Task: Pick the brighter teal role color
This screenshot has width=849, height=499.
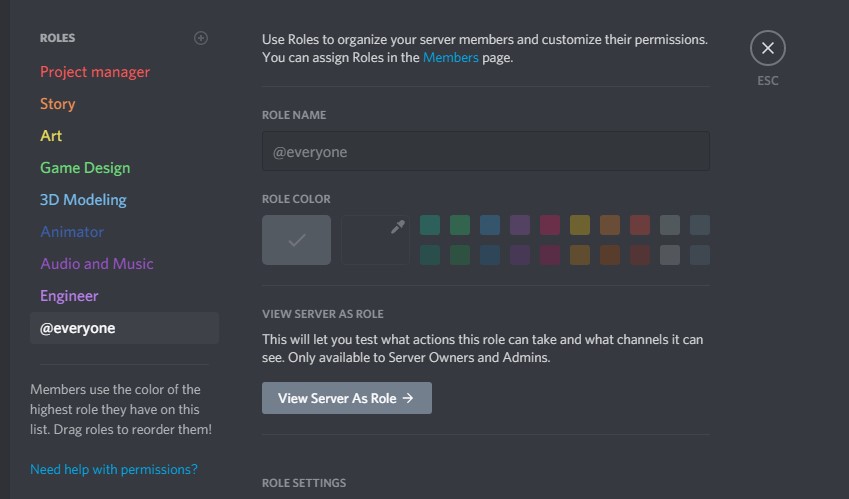Action: tap(430, 225)
